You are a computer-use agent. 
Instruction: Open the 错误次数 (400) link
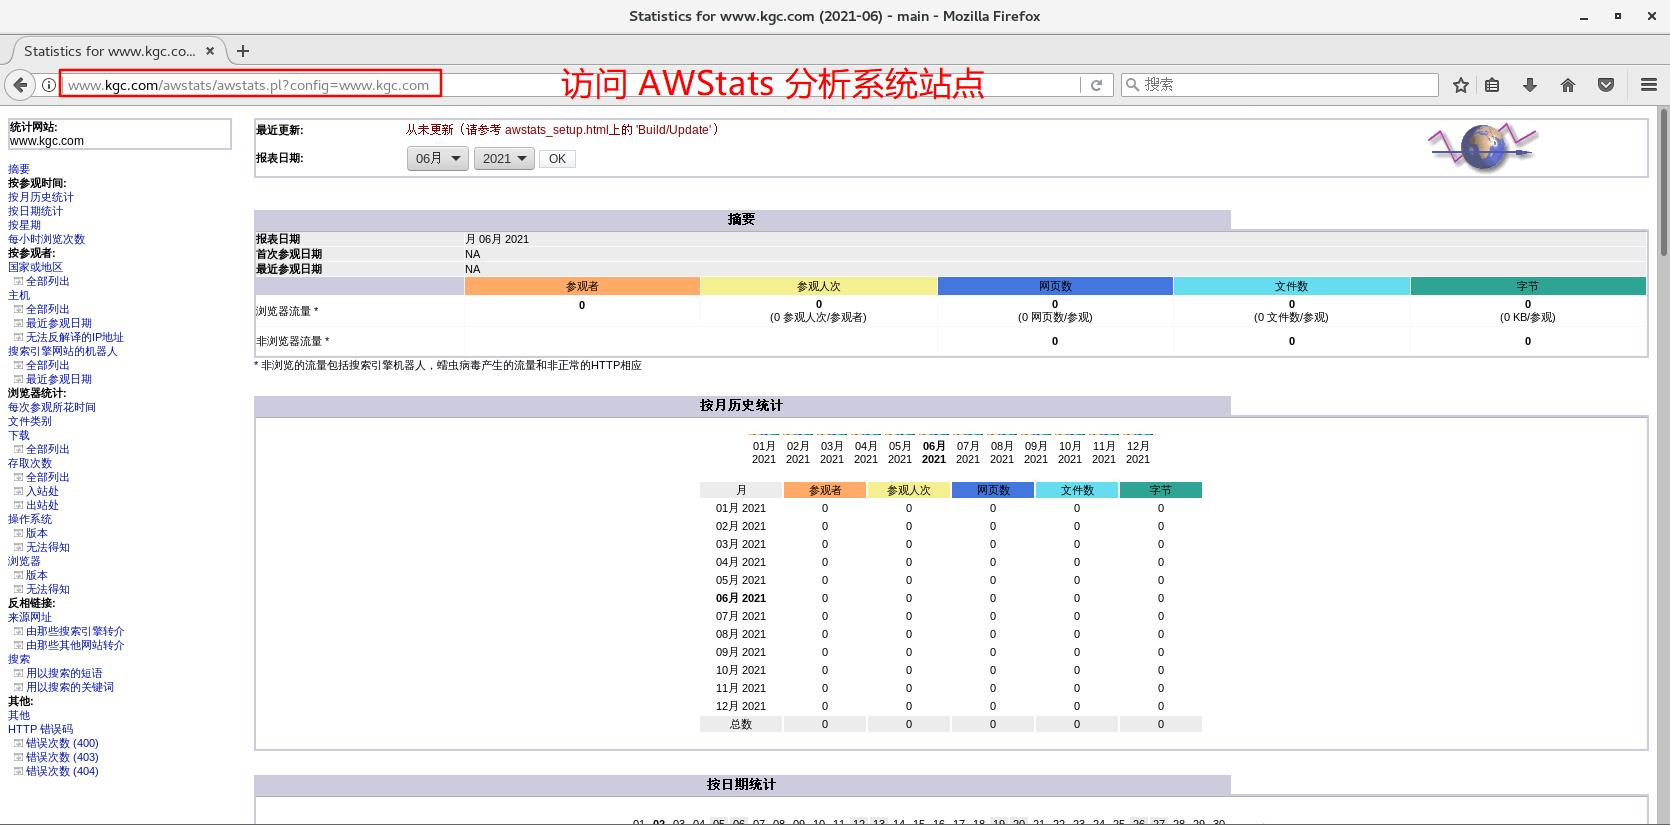pos(62,743)
